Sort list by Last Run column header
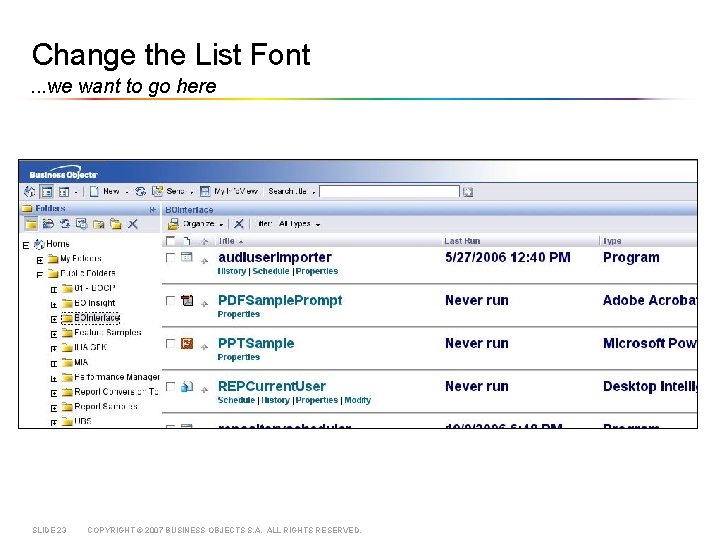 [x=462, y=241]
